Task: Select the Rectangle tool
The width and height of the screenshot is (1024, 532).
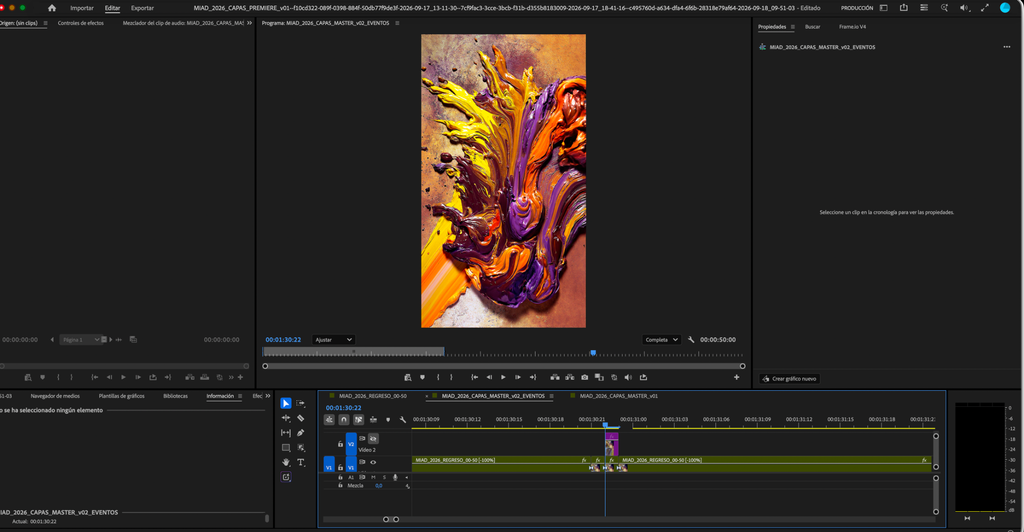Action: (286, 448)
